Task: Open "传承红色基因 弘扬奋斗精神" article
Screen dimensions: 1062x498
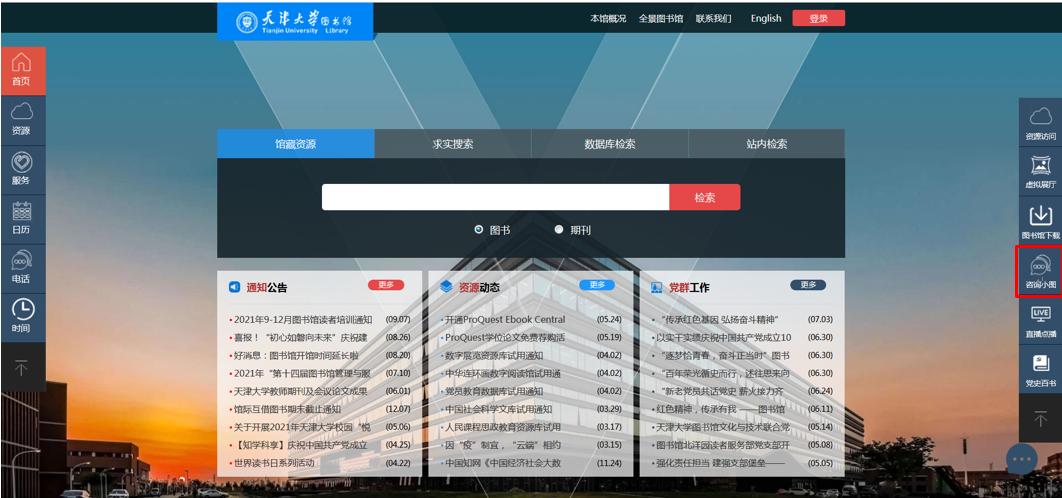Action: [717, 319]
